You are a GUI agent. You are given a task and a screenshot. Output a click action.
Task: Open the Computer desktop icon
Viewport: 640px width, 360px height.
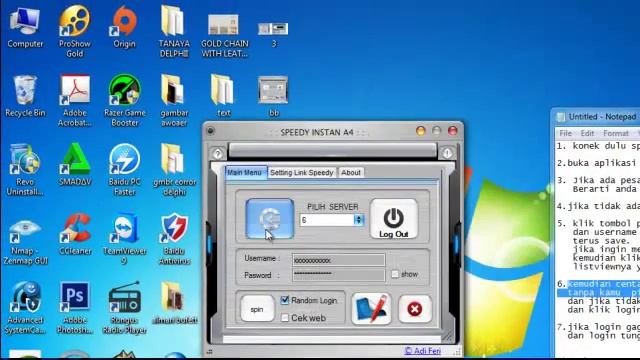(x=25, y=27)
